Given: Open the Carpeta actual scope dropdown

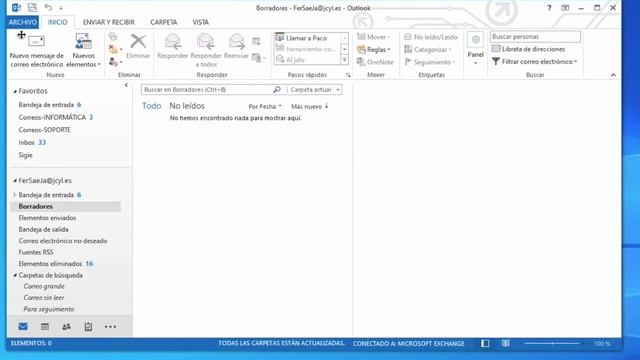Looking at the screenshot, I should click(x=314, y=89).
